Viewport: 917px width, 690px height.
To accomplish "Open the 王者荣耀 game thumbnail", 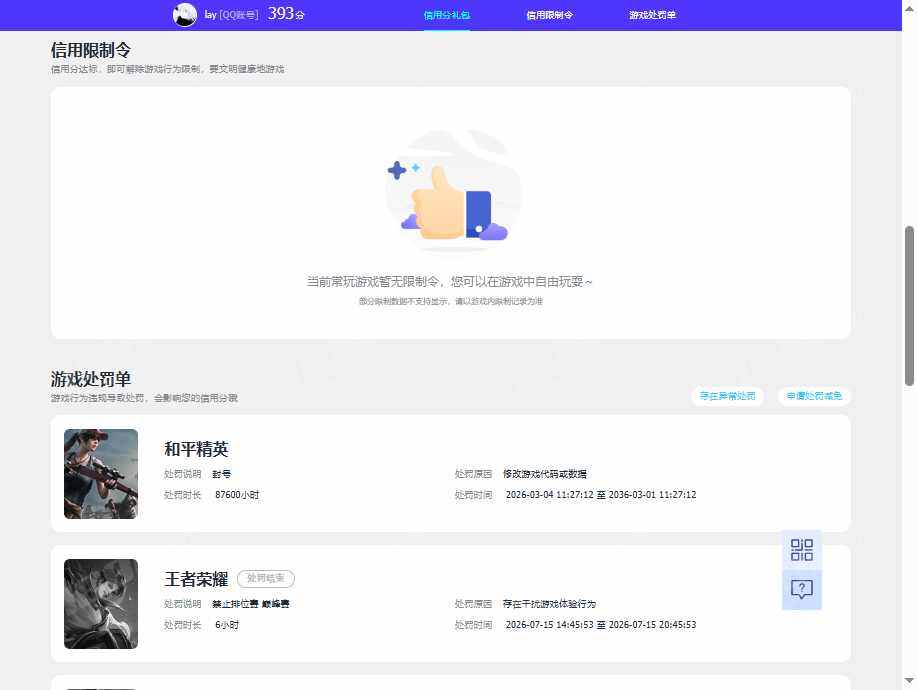I will [101, 603].
